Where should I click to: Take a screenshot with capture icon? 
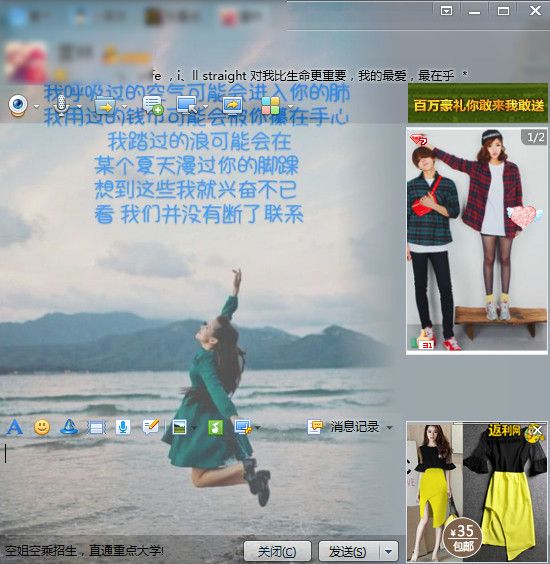(243, 427)
